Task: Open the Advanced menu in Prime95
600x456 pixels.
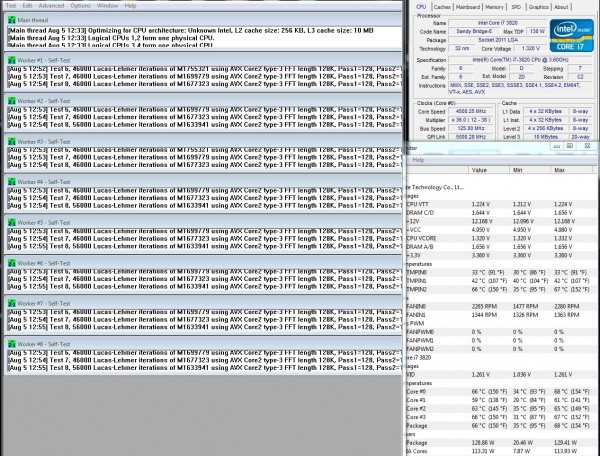Action: click(x=51, y=6)
